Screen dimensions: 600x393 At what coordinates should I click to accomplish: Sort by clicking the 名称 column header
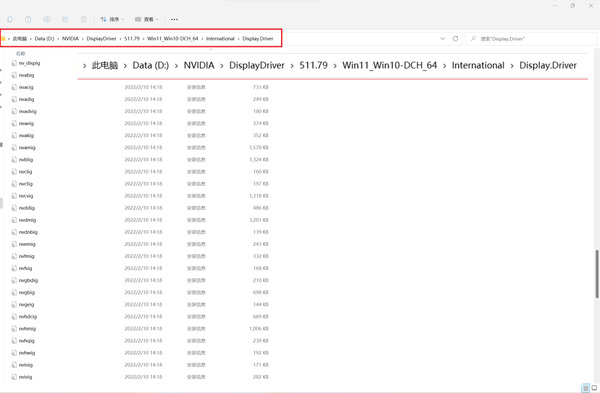21,54
